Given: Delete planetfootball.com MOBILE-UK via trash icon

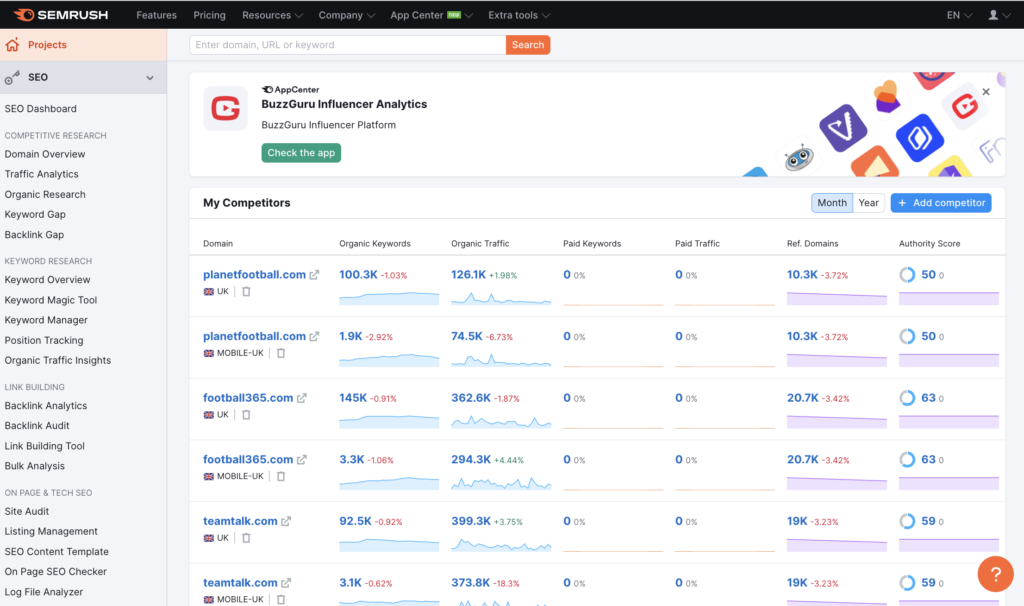Looking at the screenshot, I should coord(281,353).
